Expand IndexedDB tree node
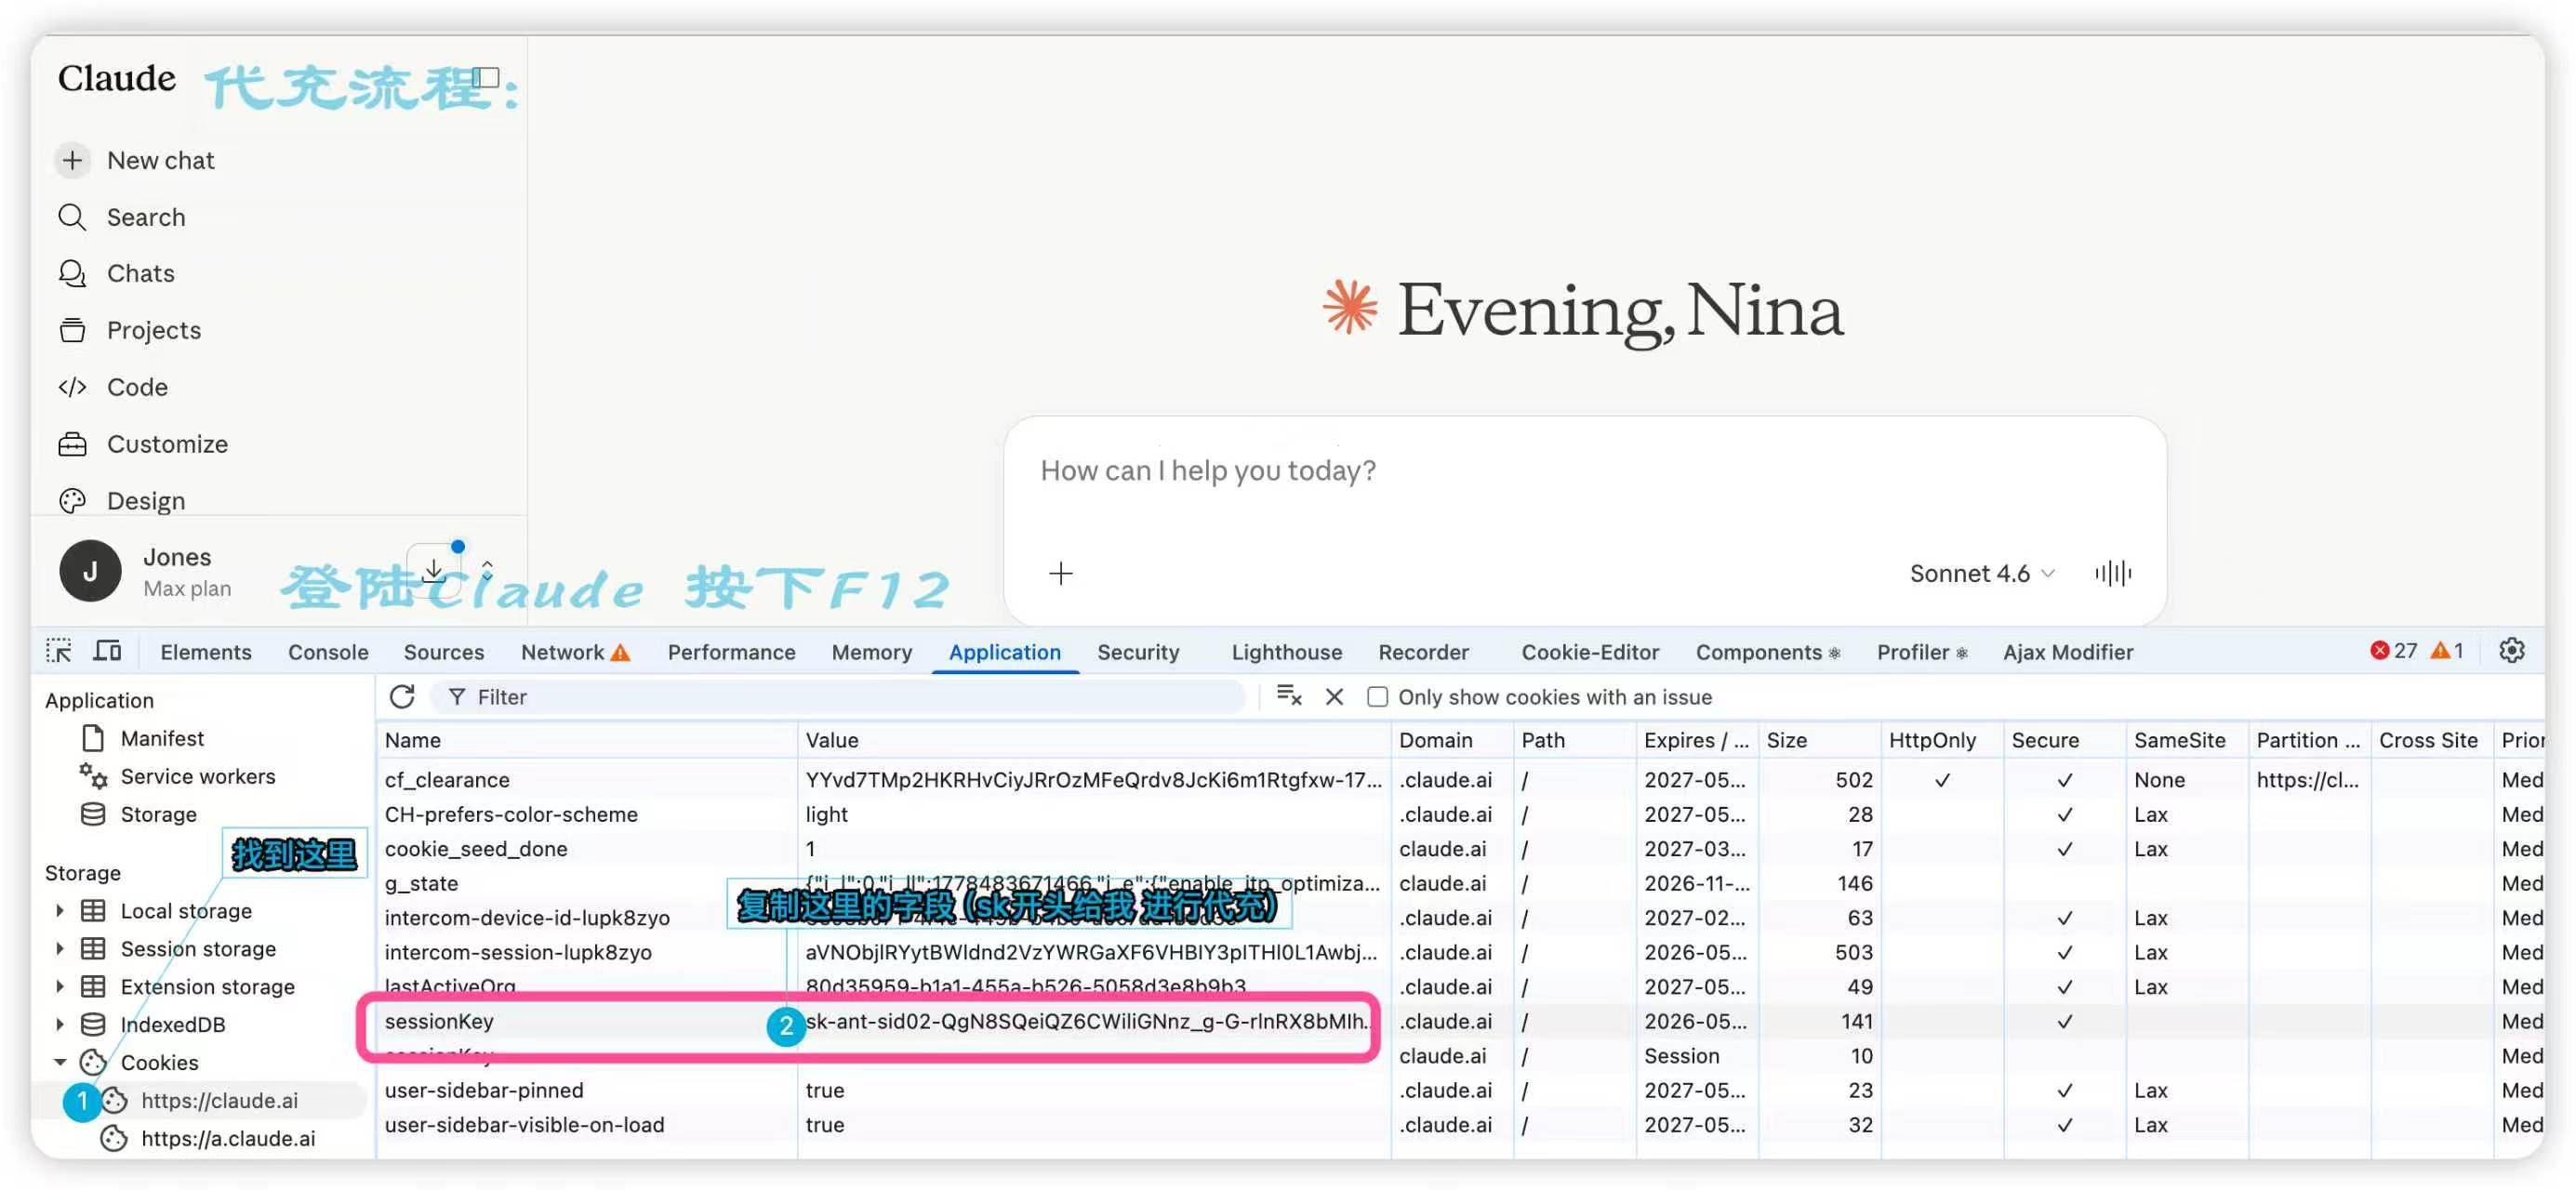The image size is (2576, 1190). [60, 1024]
